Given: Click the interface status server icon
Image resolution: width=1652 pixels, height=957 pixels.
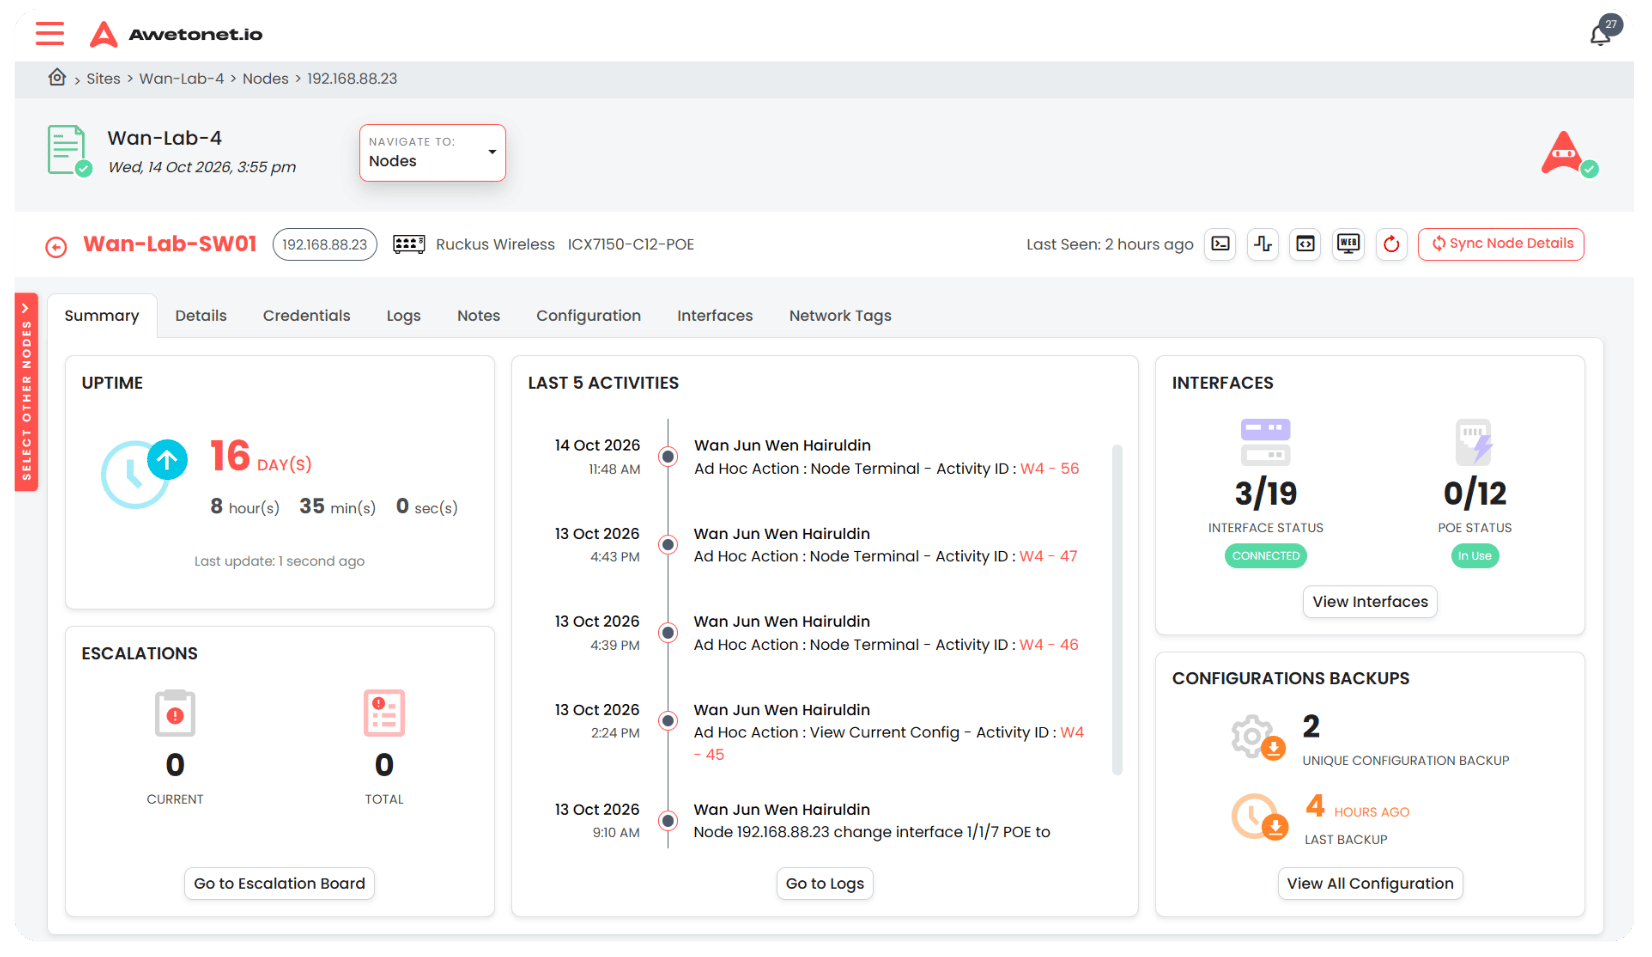Looking at the screenshot, I should [1265, 442].
